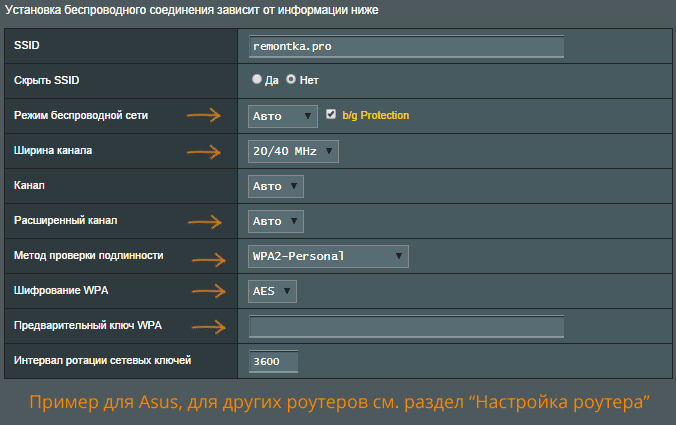The image size is (676, 425).
Task: Click the orange 'Пример для Asus' caption
Action: pos(340,402)
